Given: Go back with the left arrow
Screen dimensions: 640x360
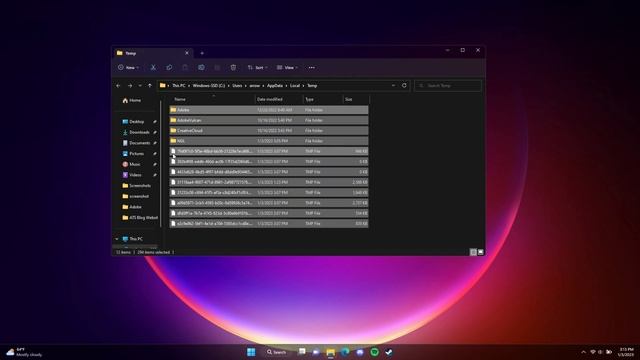Looking at the screenshot, I should (118, 86).
